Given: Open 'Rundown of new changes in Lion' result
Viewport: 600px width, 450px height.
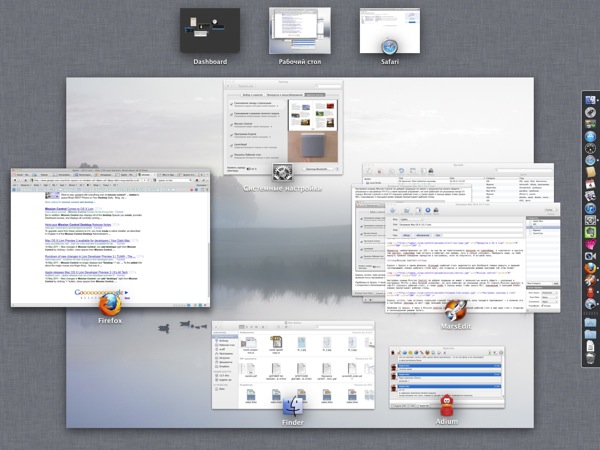Looking at the screenshot, I should [90, 256].
